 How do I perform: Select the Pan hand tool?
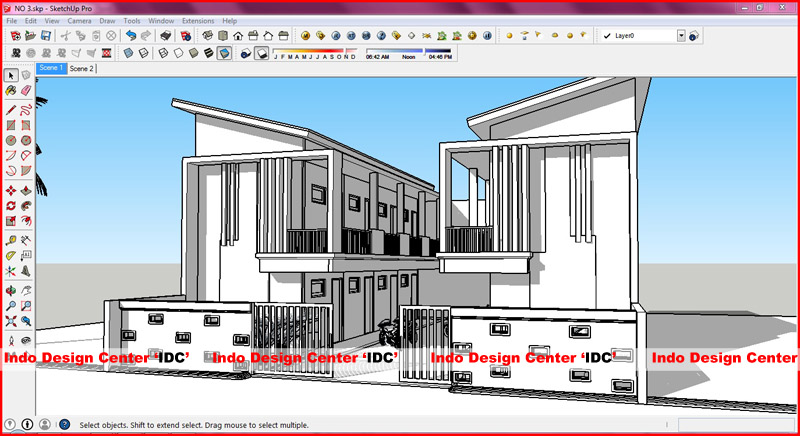click(26, 291)
